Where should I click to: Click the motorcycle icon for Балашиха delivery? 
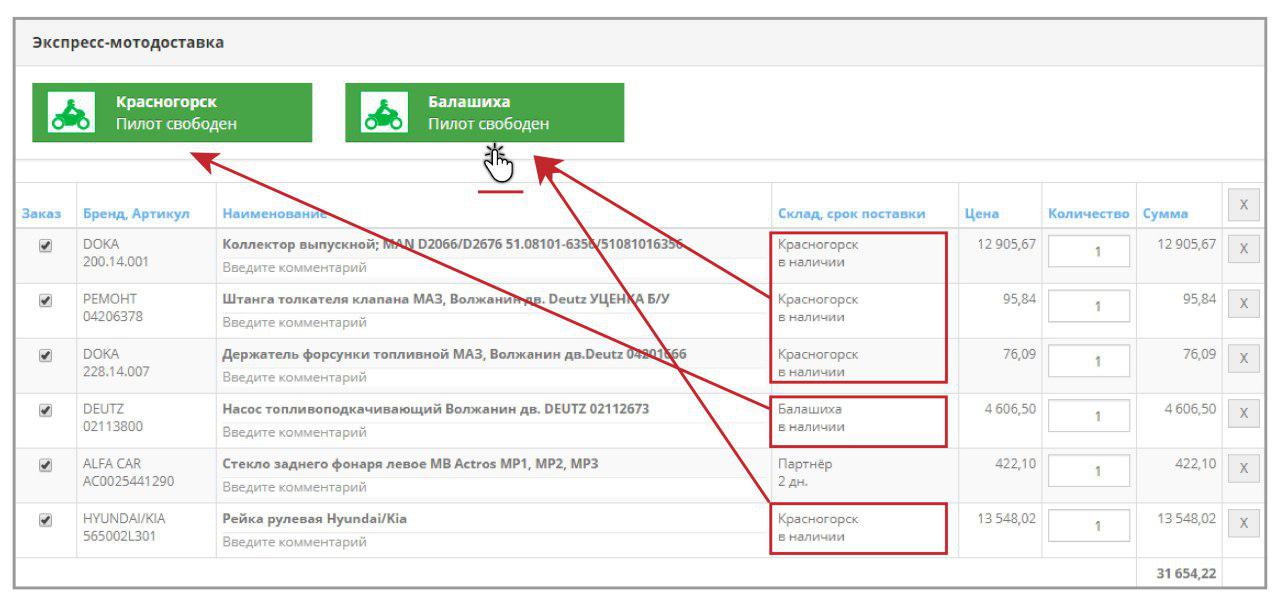coord(384,113)
